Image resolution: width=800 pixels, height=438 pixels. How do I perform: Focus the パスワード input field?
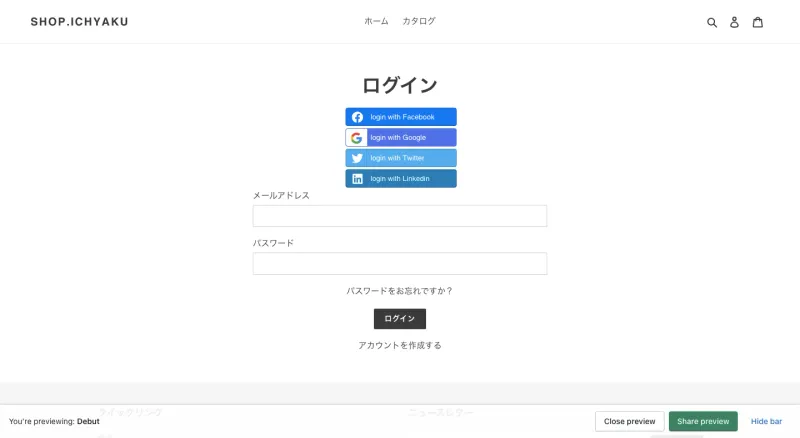[400, 263]
